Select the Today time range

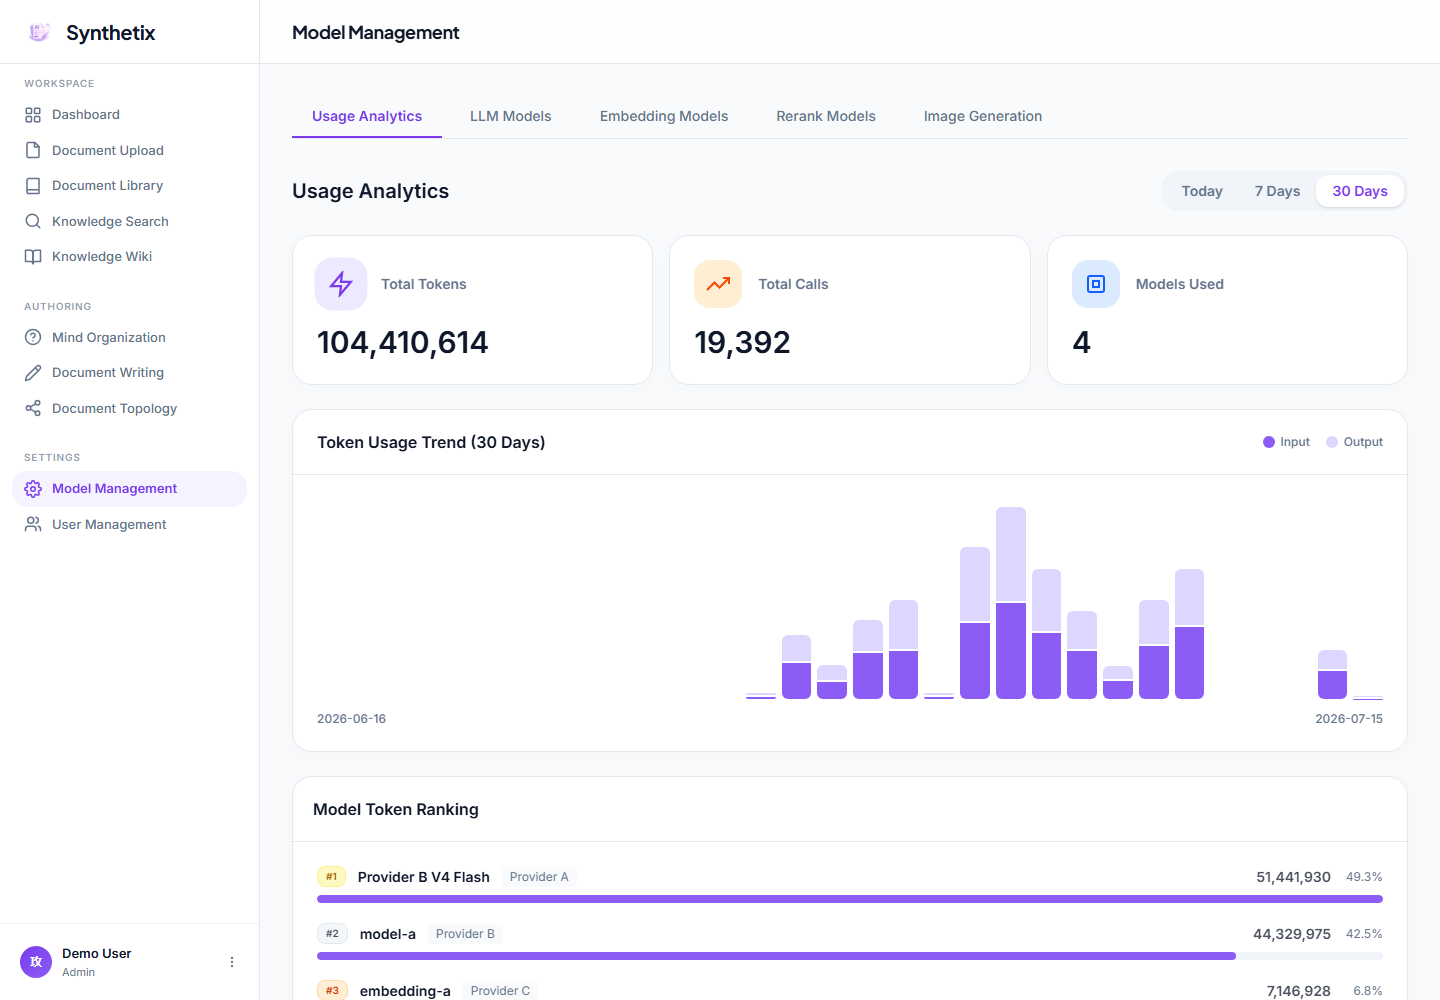coord(1202,191)
